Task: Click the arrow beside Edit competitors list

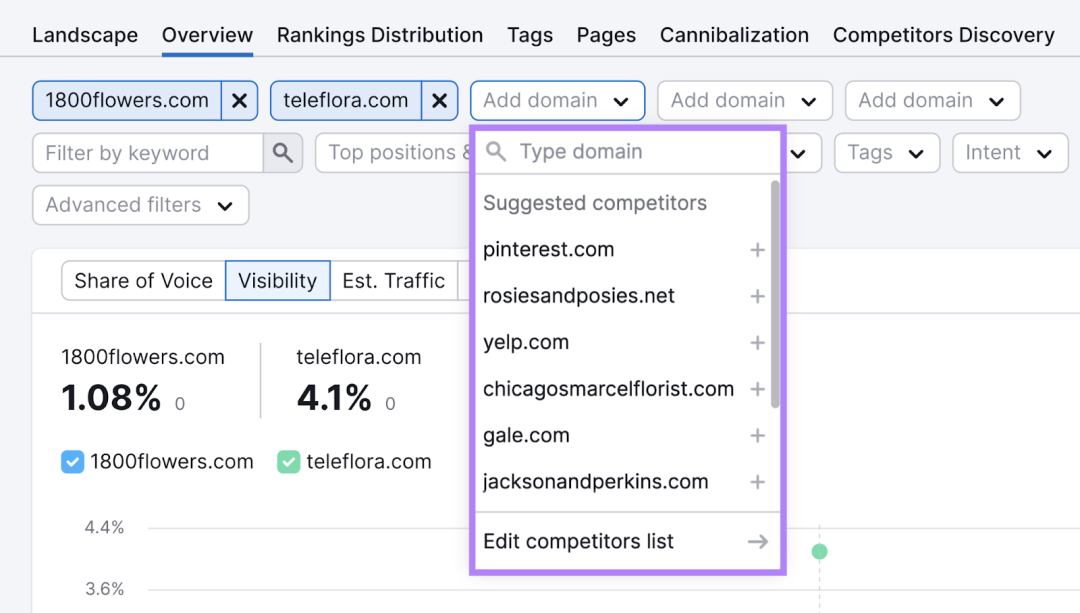Action: pos(758,541)
